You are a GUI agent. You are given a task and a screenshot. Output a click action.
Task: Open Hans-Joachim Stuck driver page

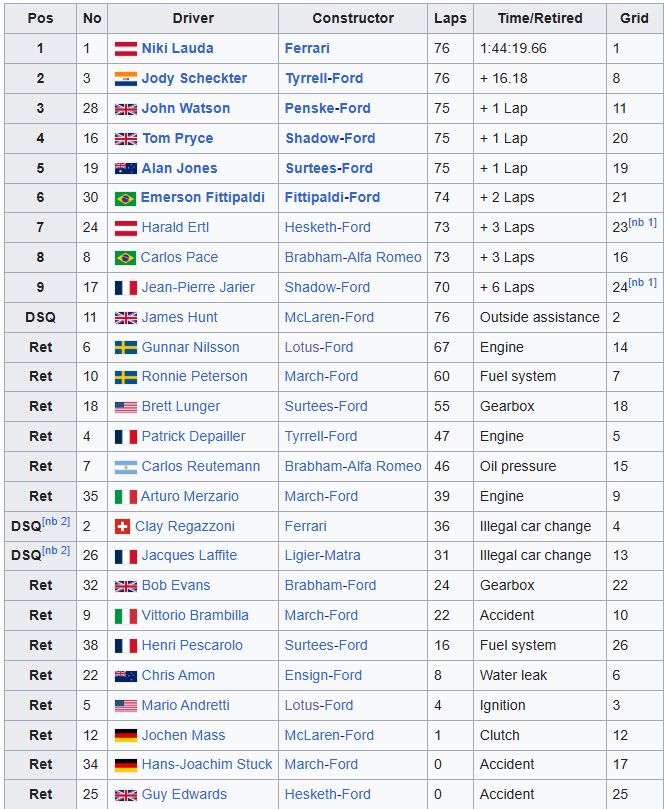[x=206, y=765]
